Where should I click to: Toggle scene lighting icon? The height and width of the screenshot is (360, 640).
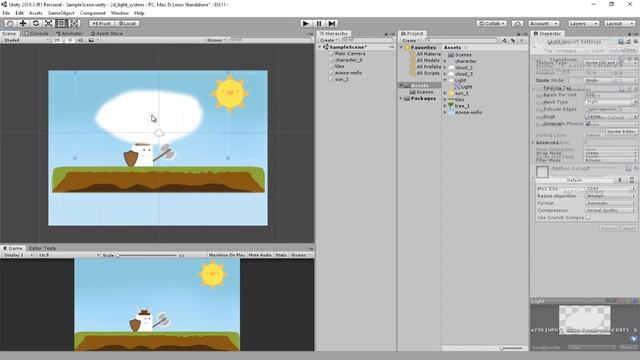pos(70,40)
